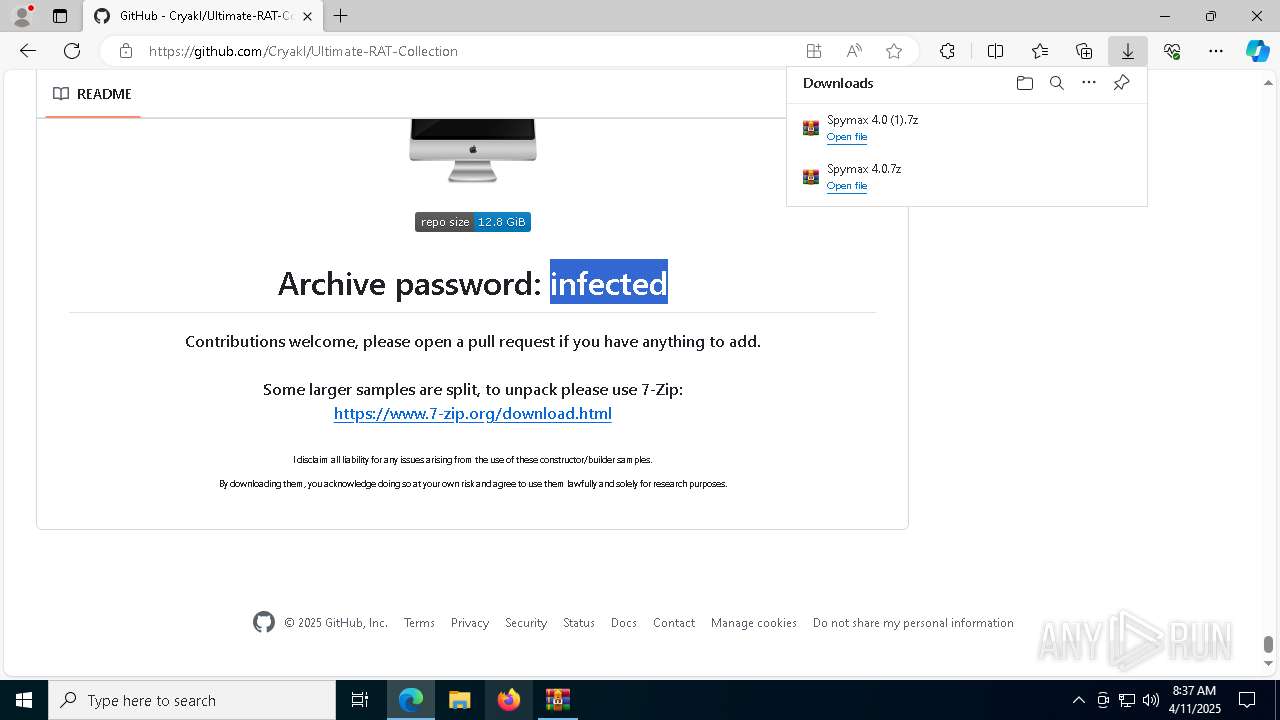The image size is (1280, 720).
Task: Open Edge Settings and more menu
Action: pyautogui.click(x=1216, y=51)
